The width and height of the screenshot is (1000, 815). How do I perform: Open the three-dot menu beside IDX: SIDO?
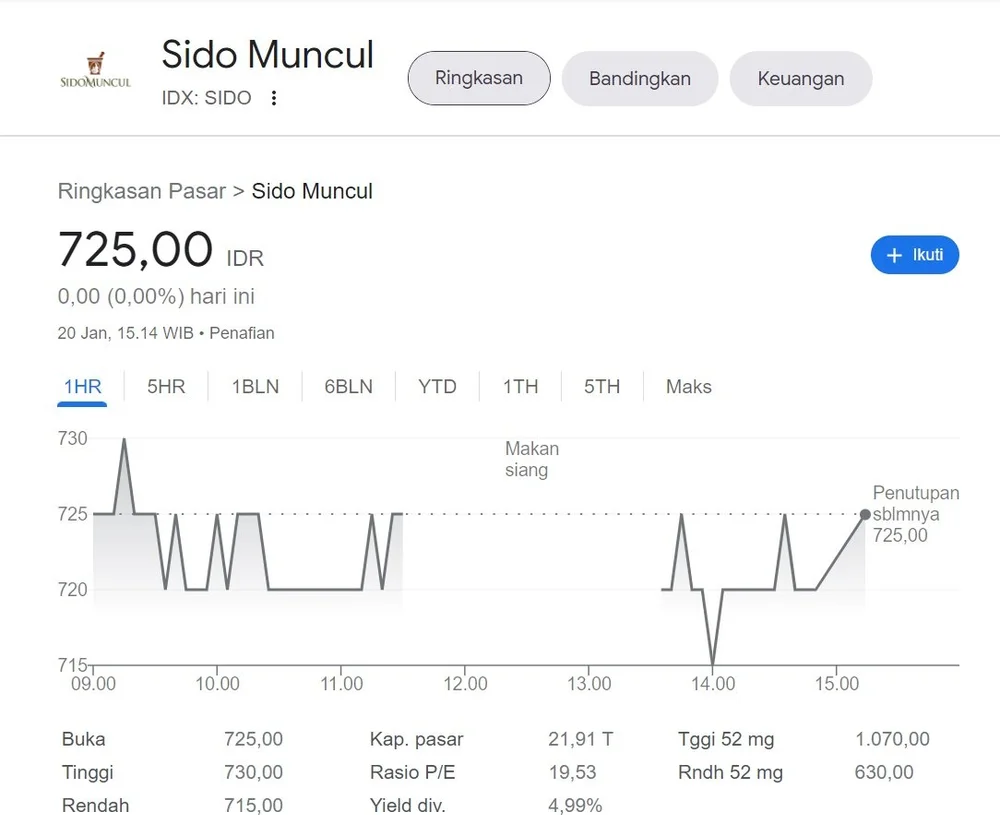click(x=273, y=98)
